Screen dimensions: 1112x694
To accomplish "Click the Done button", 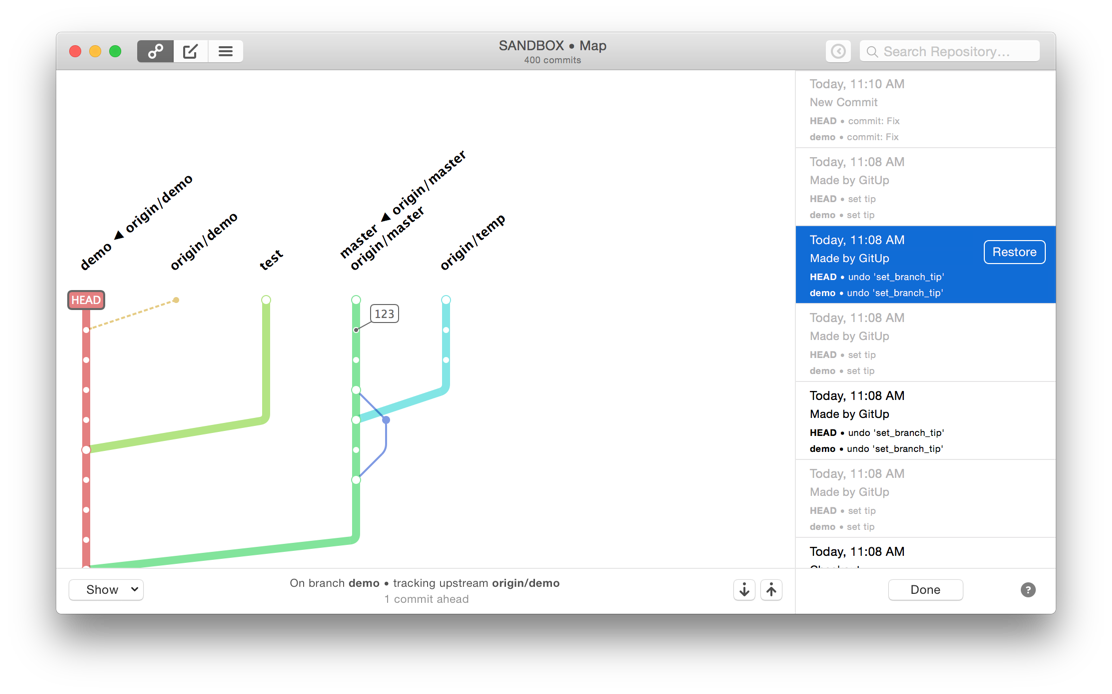I will tap(925, 590).
